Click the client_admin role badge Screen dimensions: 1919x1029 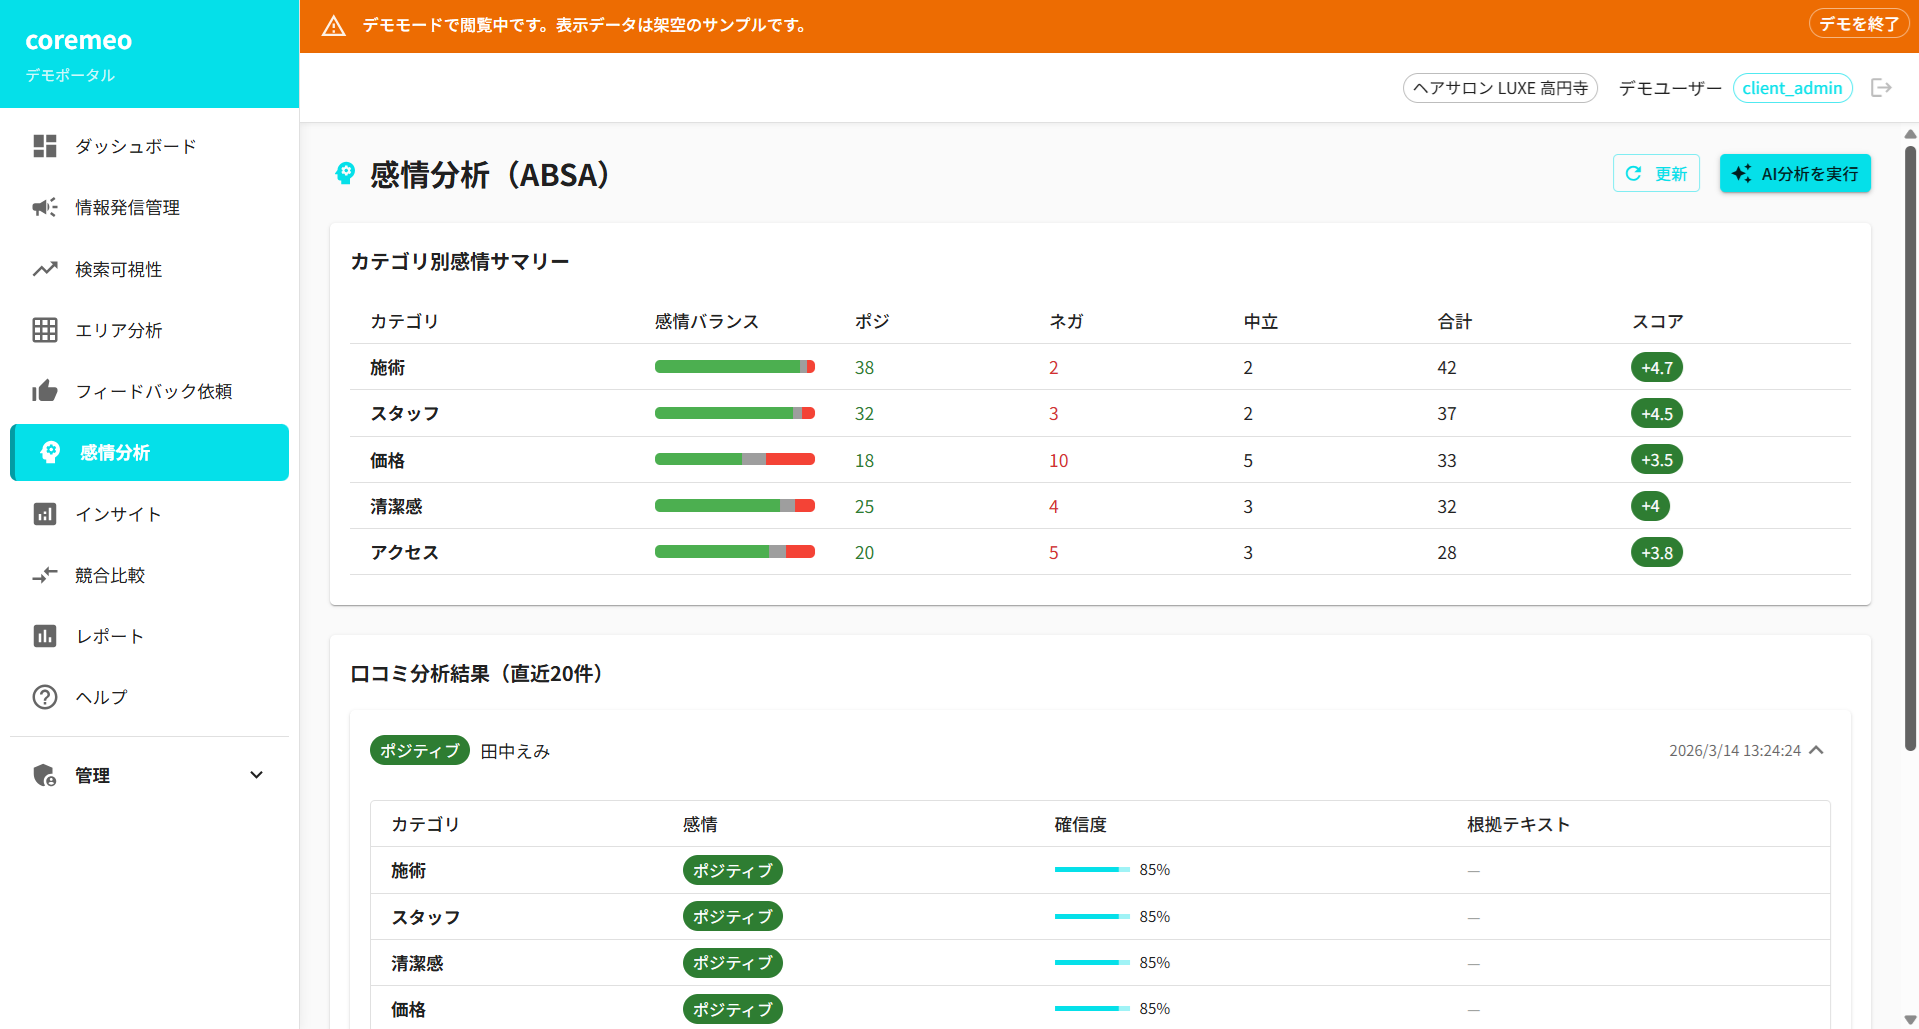(x=1792, y=88)
